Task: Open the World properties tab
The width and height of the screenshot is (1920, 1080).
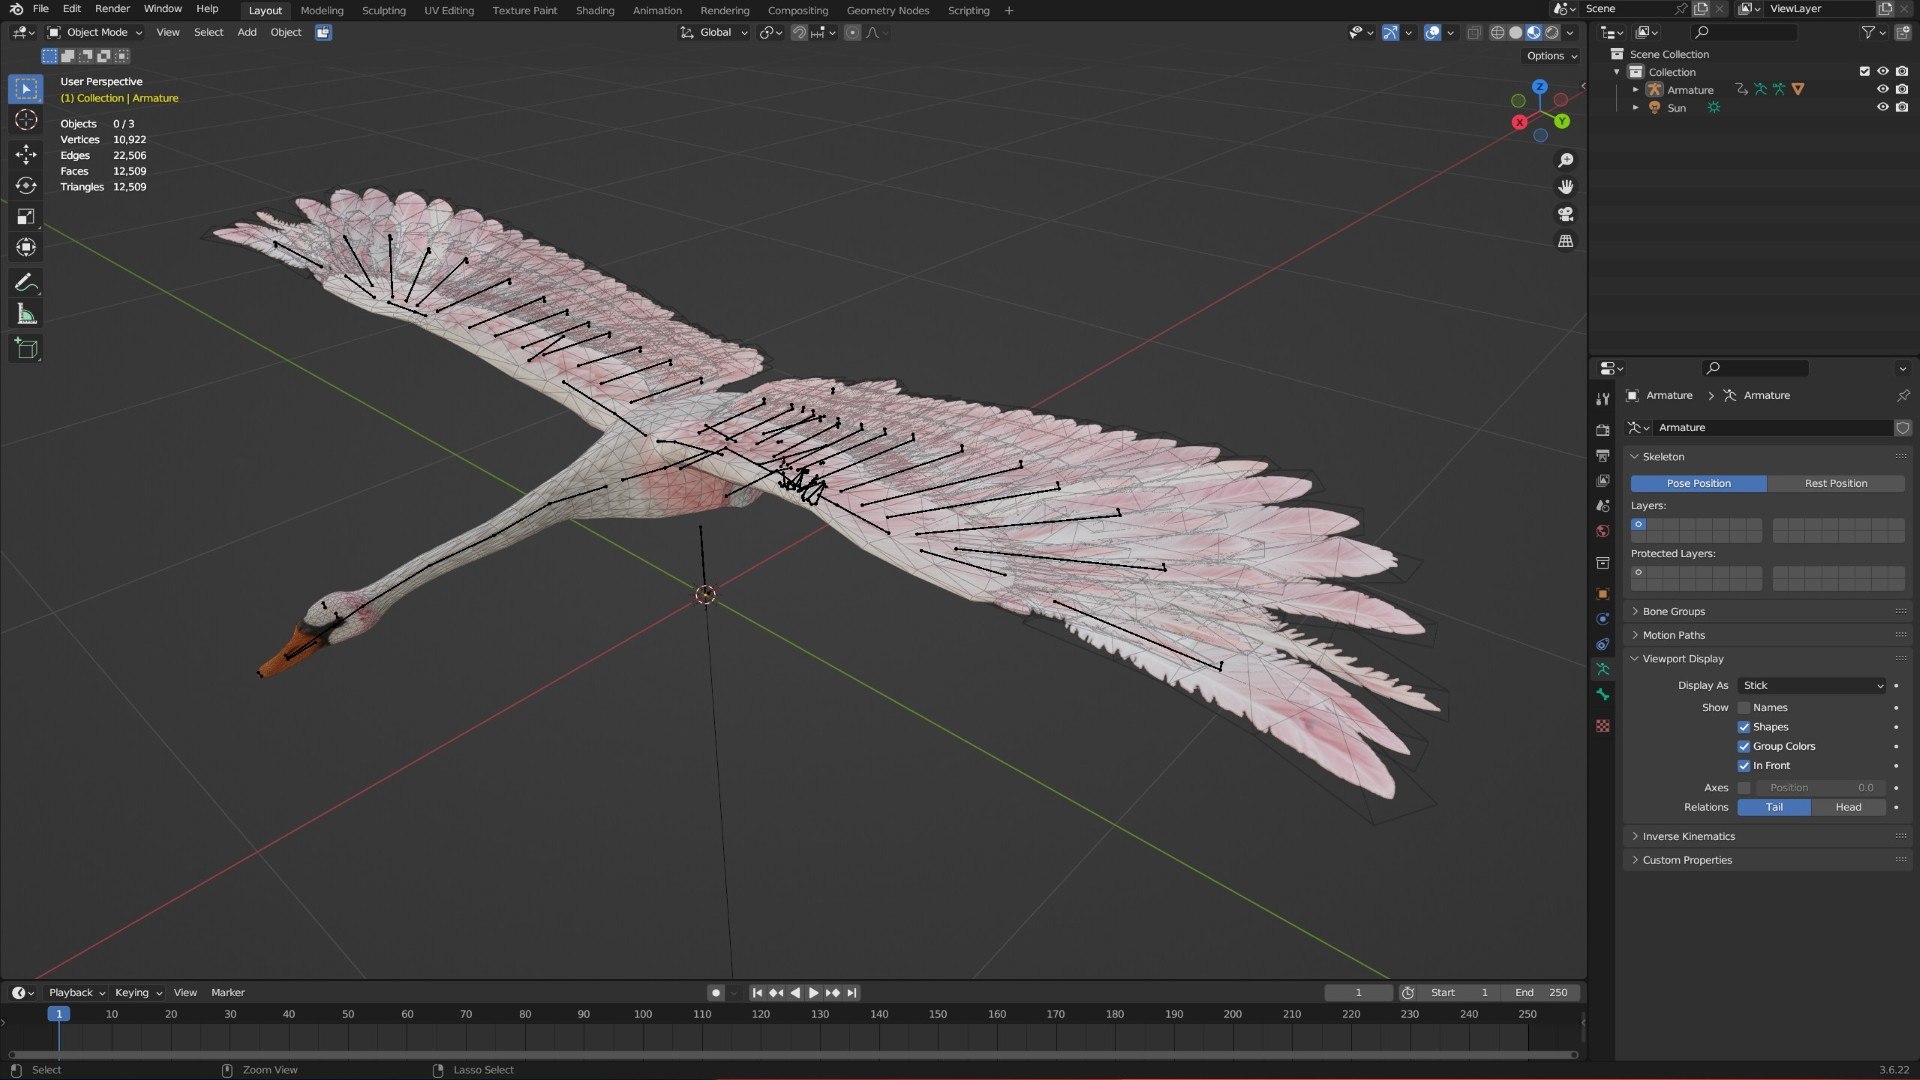Action: click(1603, 531)
